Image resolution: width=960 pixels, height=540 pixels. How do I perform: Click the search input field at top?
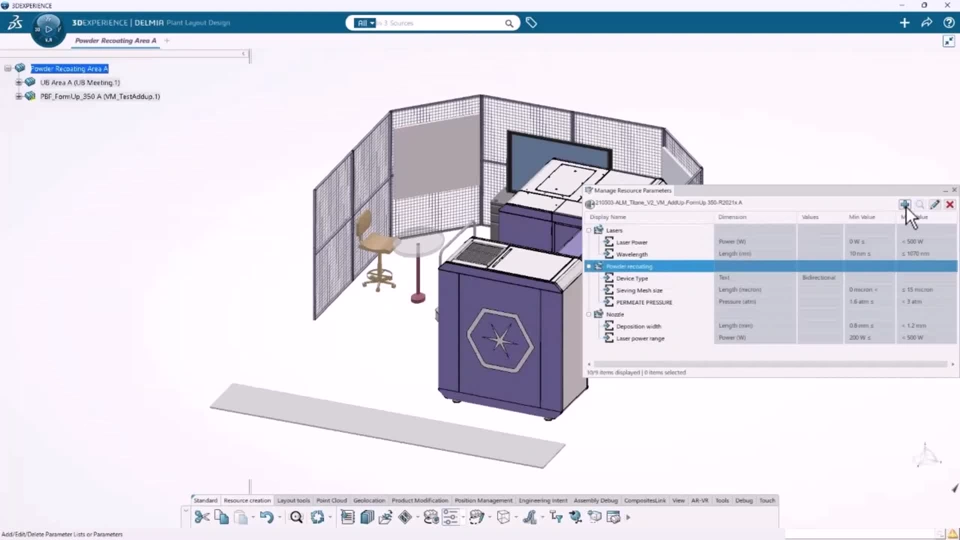coord(440,23)
